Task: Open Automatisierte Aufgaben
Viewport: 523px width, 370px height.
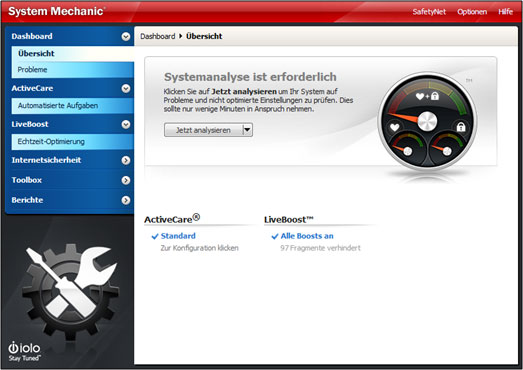Action: point(73,105)
